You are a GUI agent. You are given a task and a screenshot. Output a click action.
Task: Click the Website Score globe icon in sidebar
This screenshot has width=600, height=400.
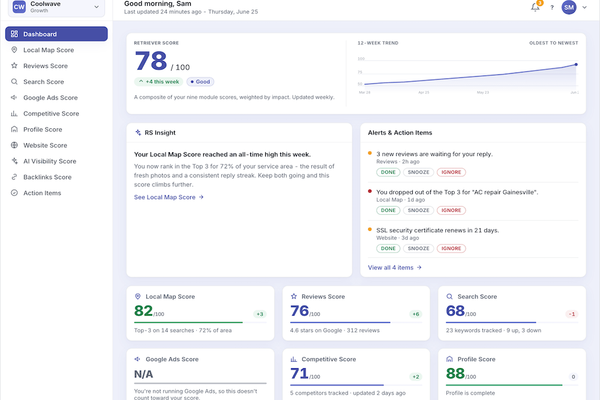14,145
